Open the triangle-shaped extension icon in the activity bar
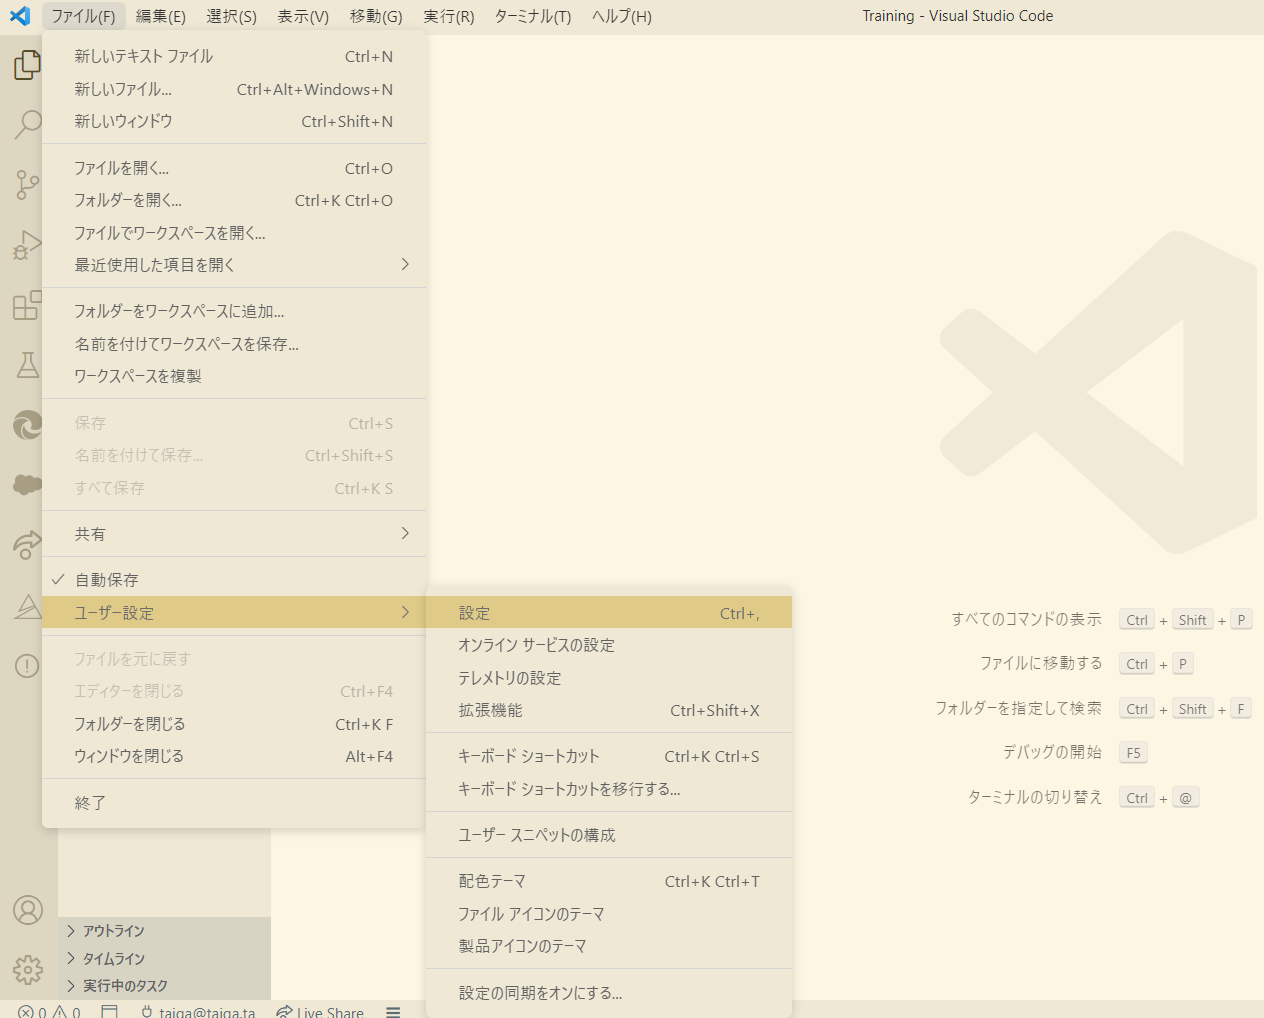This screenshot has height=1018, width=1264. click(27, 606)
